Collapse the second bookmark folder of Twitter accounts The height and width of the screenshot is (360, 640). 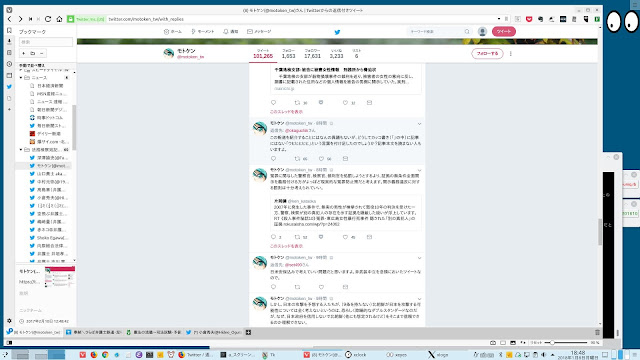point(21,150)
